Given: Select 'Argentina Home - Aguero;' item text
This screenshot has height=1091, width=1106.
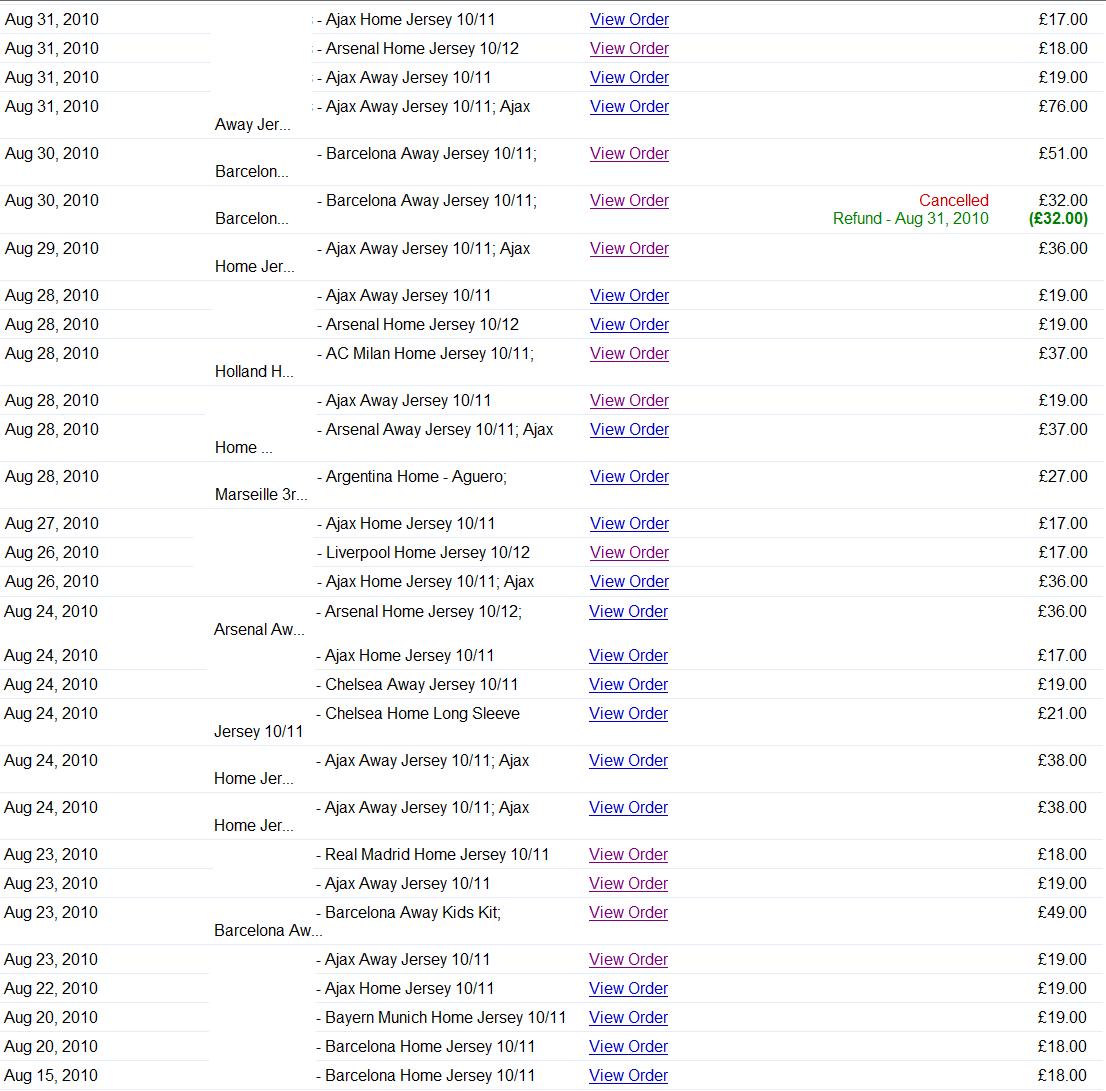Looking at the screenshot, I should point(416,477).
